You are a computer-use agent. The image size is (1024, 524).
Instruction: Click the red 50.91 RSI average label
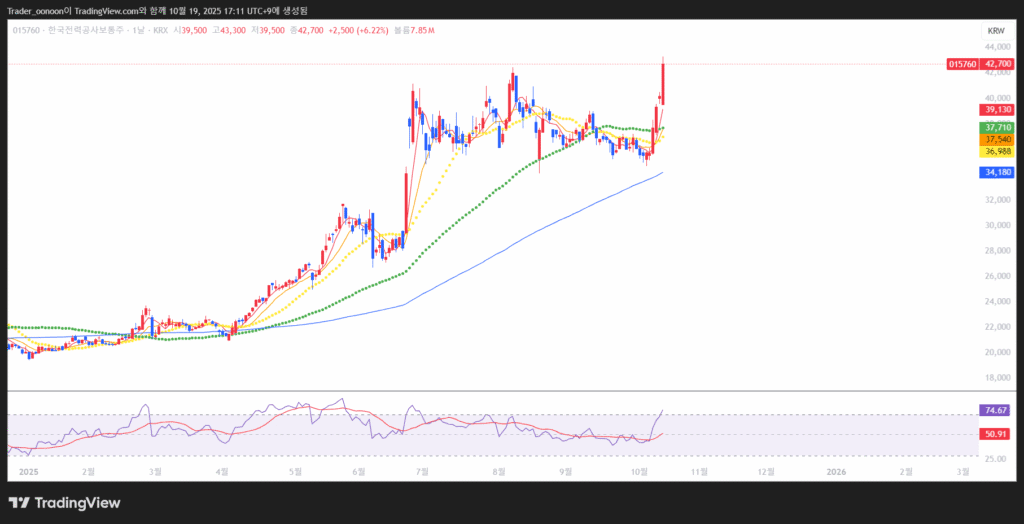tap(996, 434)
